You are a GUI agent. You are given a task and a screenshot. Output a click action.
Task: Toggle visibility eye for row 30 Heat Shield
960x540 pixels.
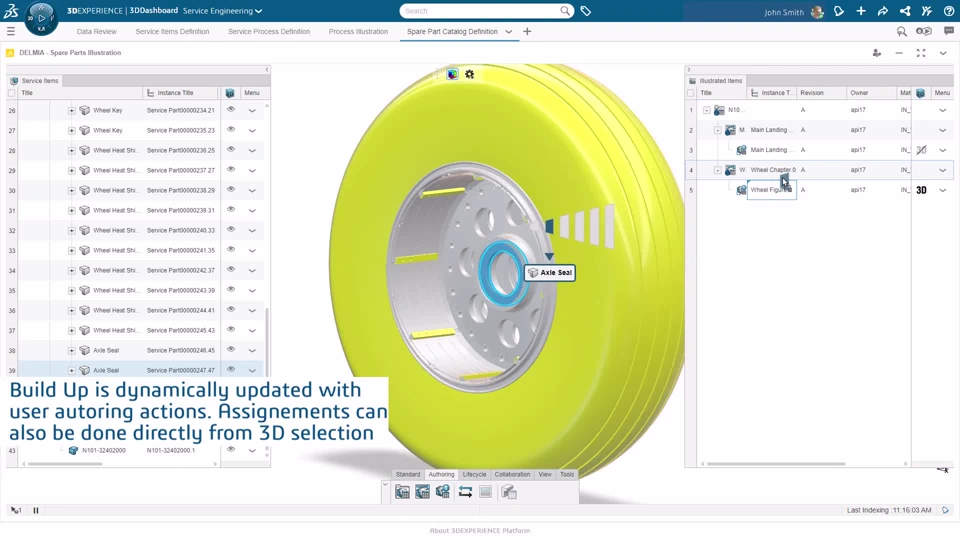pos(231,190)
